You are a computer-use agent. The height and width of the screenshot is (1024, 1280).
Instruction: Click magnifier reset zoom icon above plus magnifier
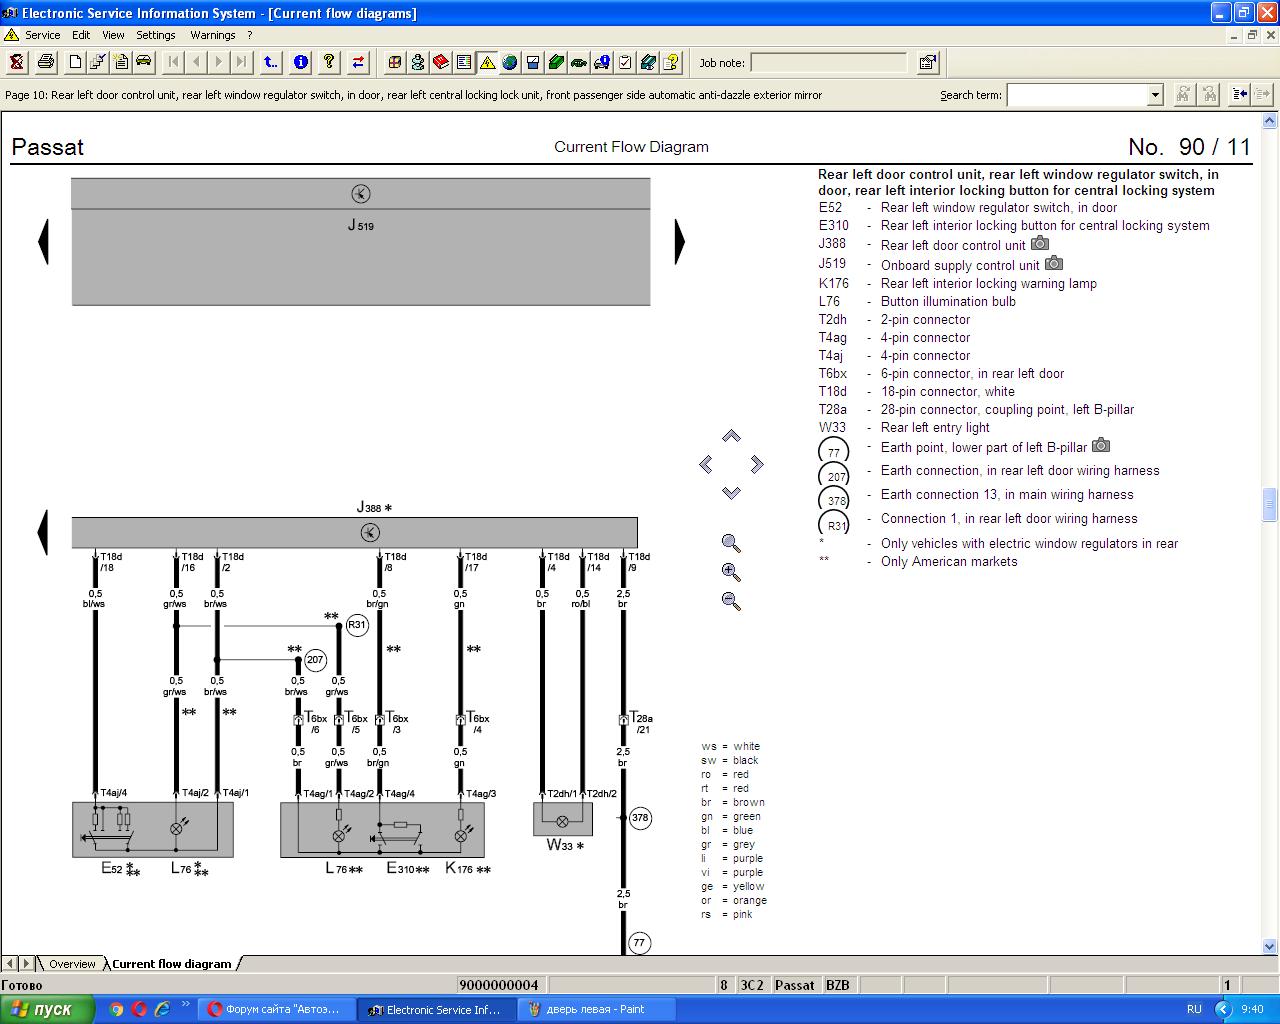731,543
